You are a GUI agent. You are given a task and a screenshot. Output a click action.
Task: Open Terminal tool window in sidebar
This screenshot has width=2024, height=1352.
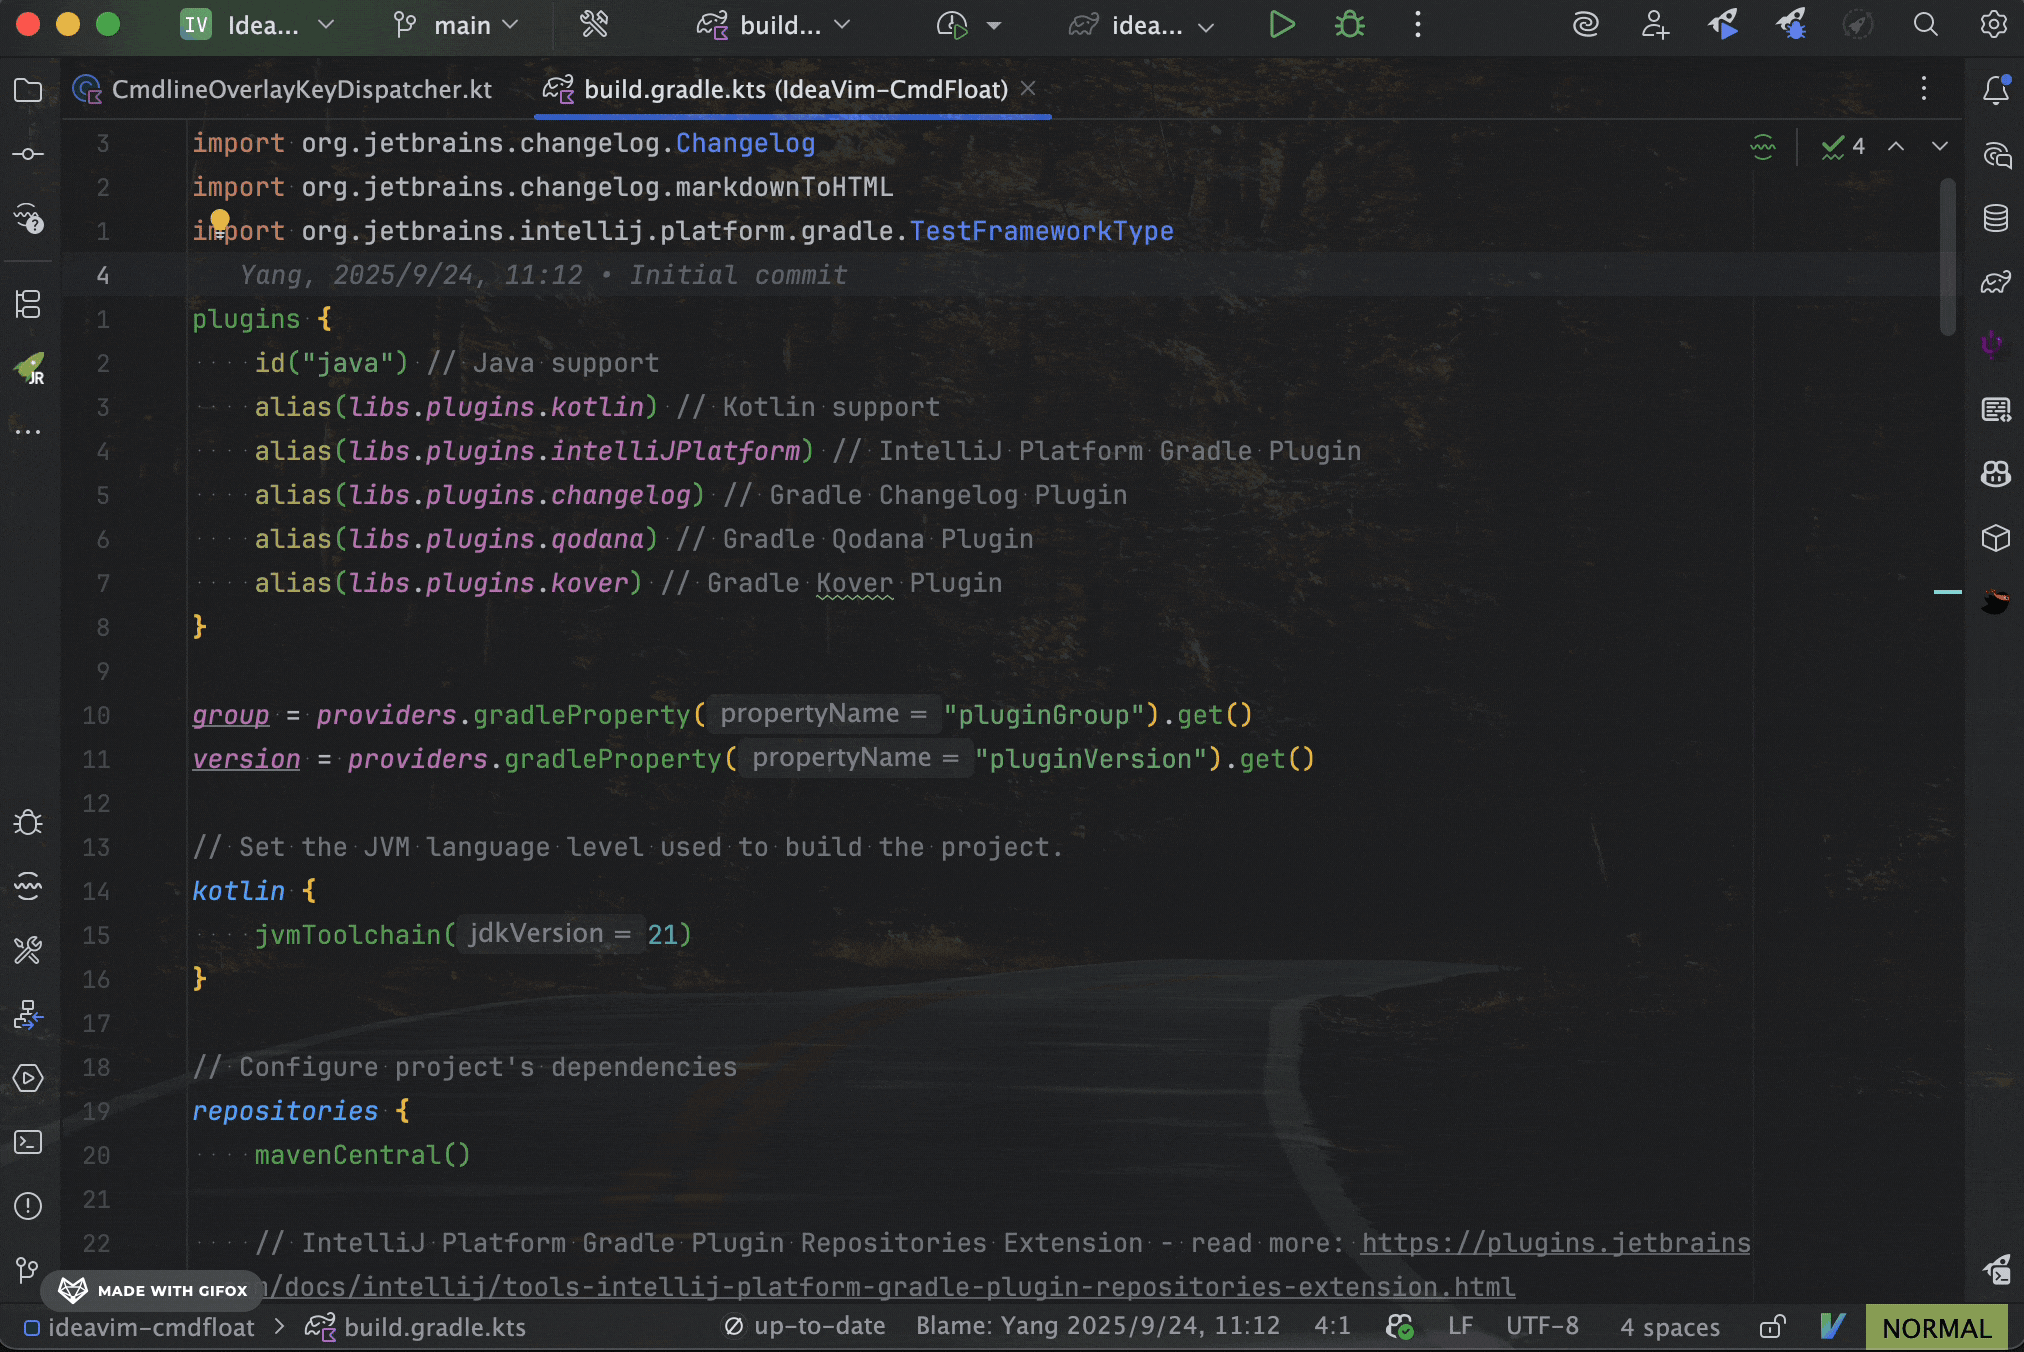point(28,1142)
